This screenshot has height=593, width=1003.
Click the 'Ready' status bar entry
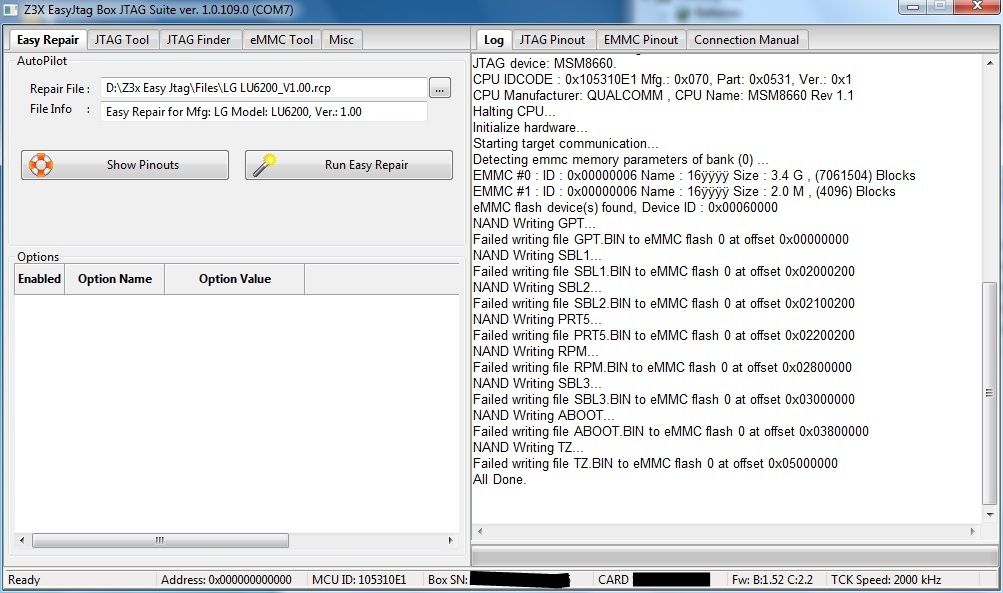click(x=24, y=580)
